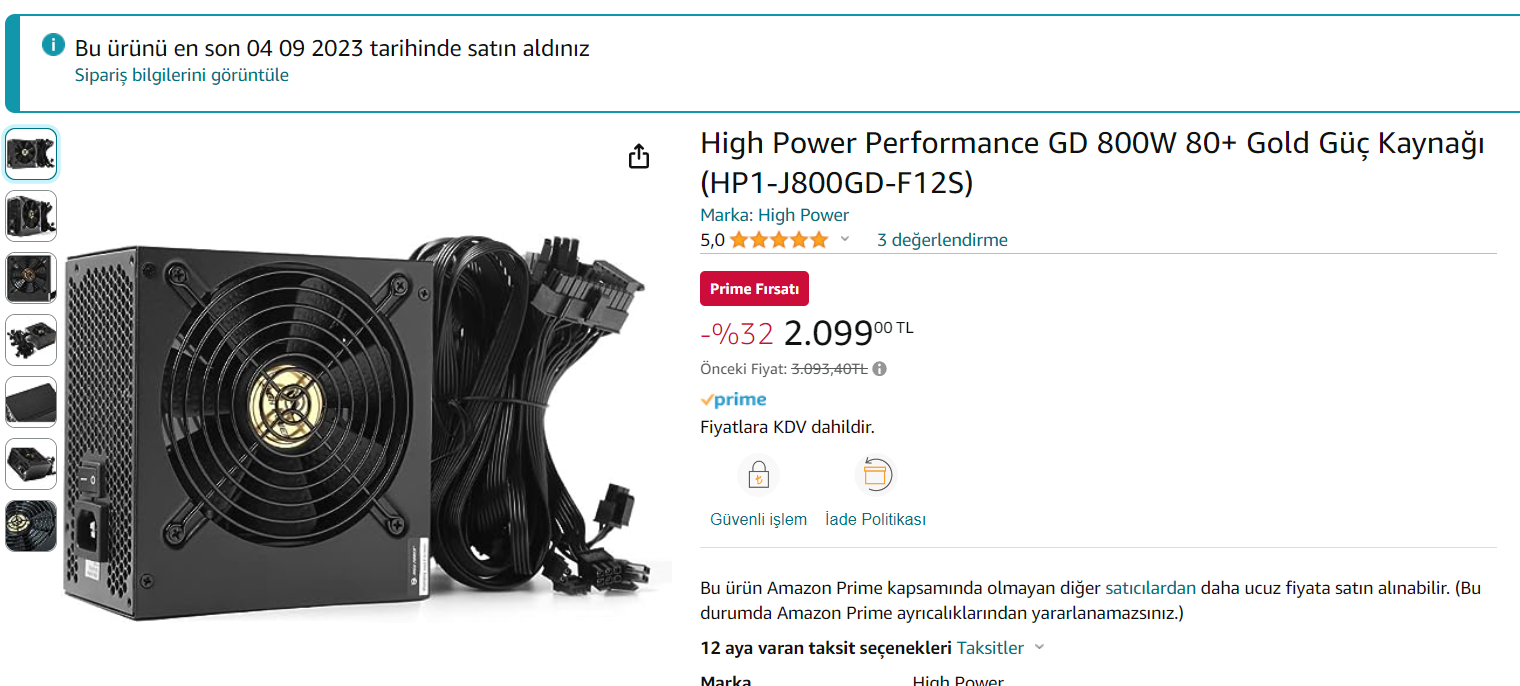Click the share icon above product image
Viewport: 1520px width, 686px height.
(639, 156)
